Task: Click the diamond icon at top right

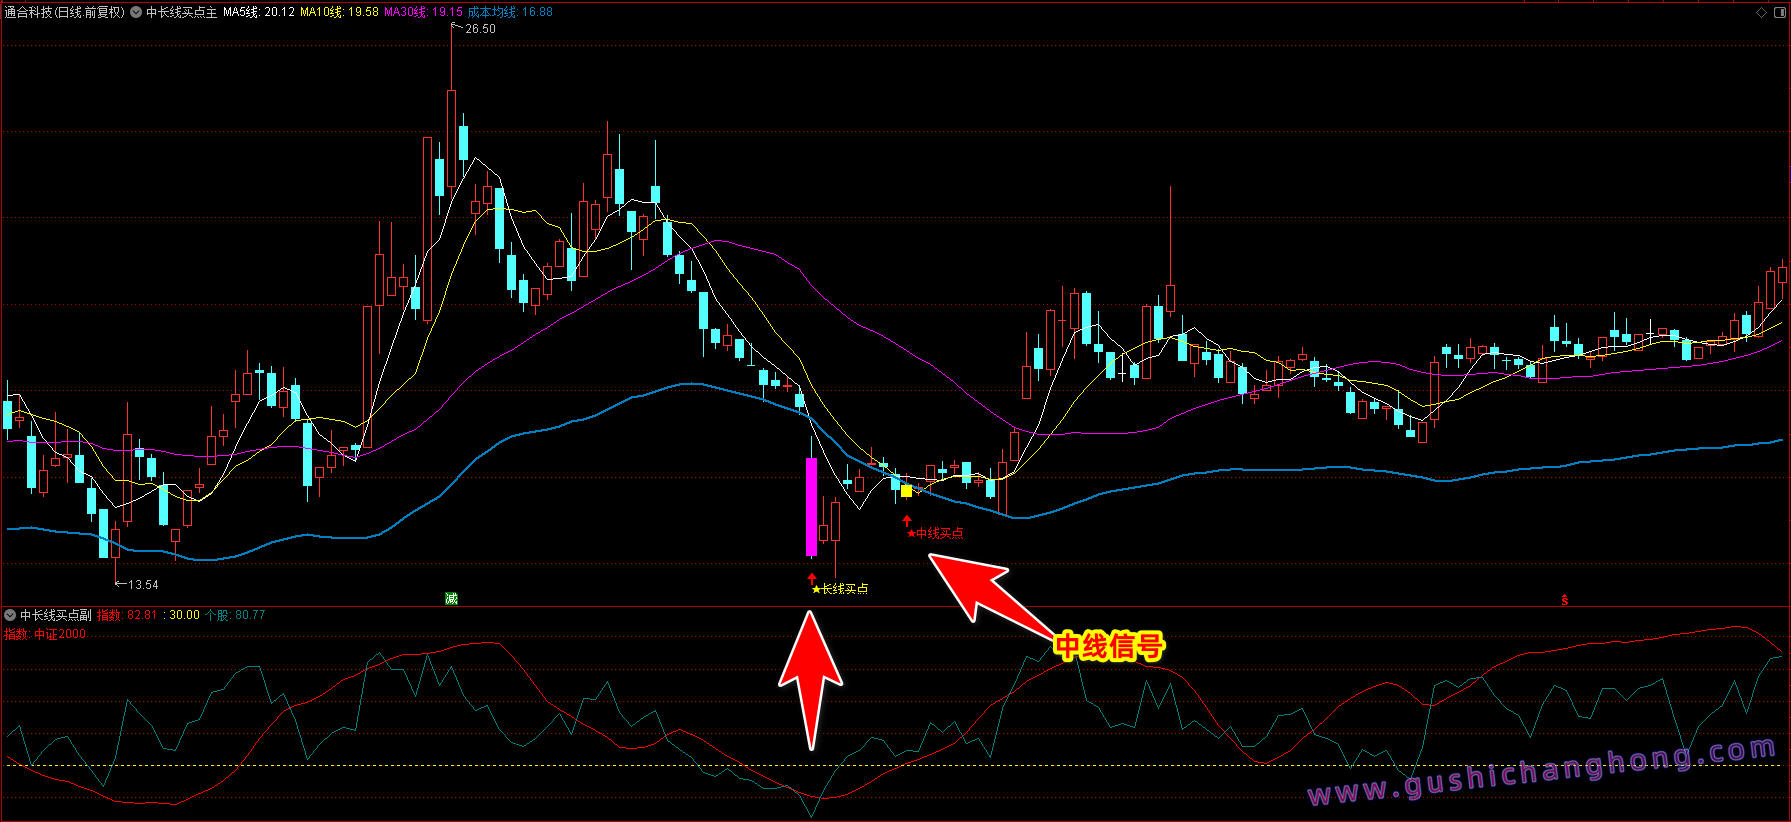Action: point(1761,12)
